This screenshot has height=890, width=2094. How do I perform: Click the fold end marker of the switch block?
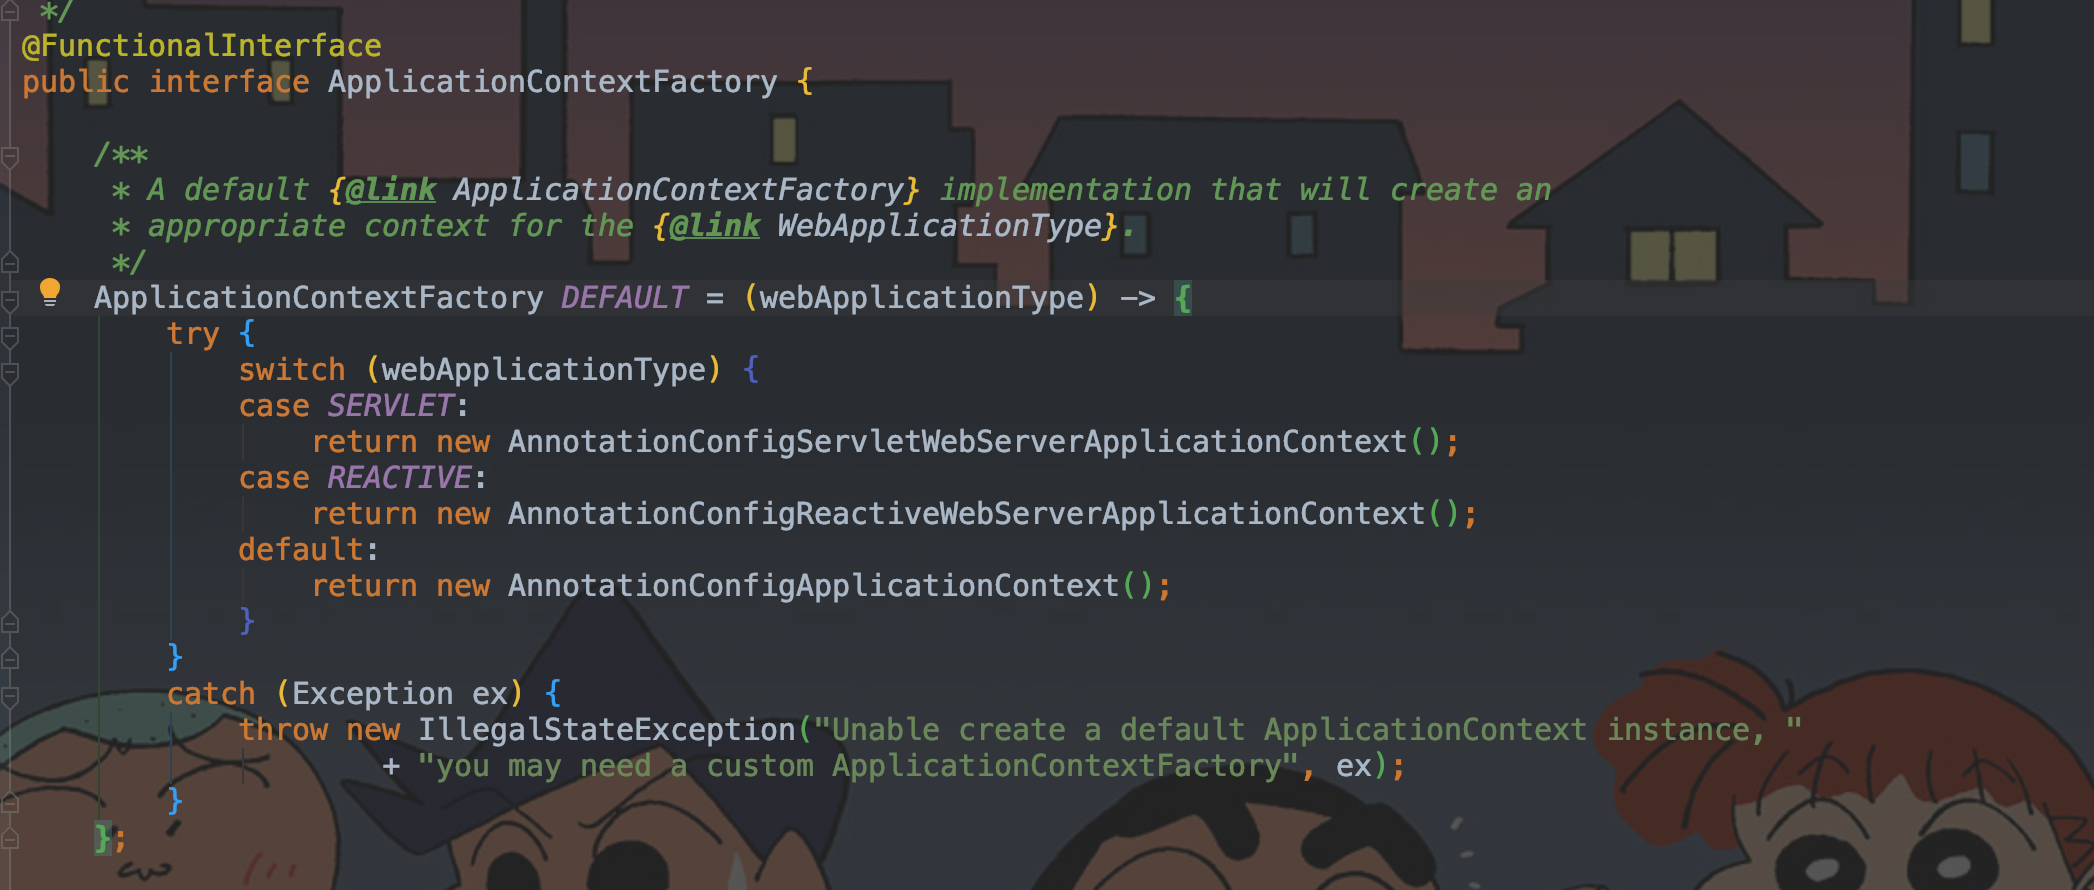click(10, 623)
